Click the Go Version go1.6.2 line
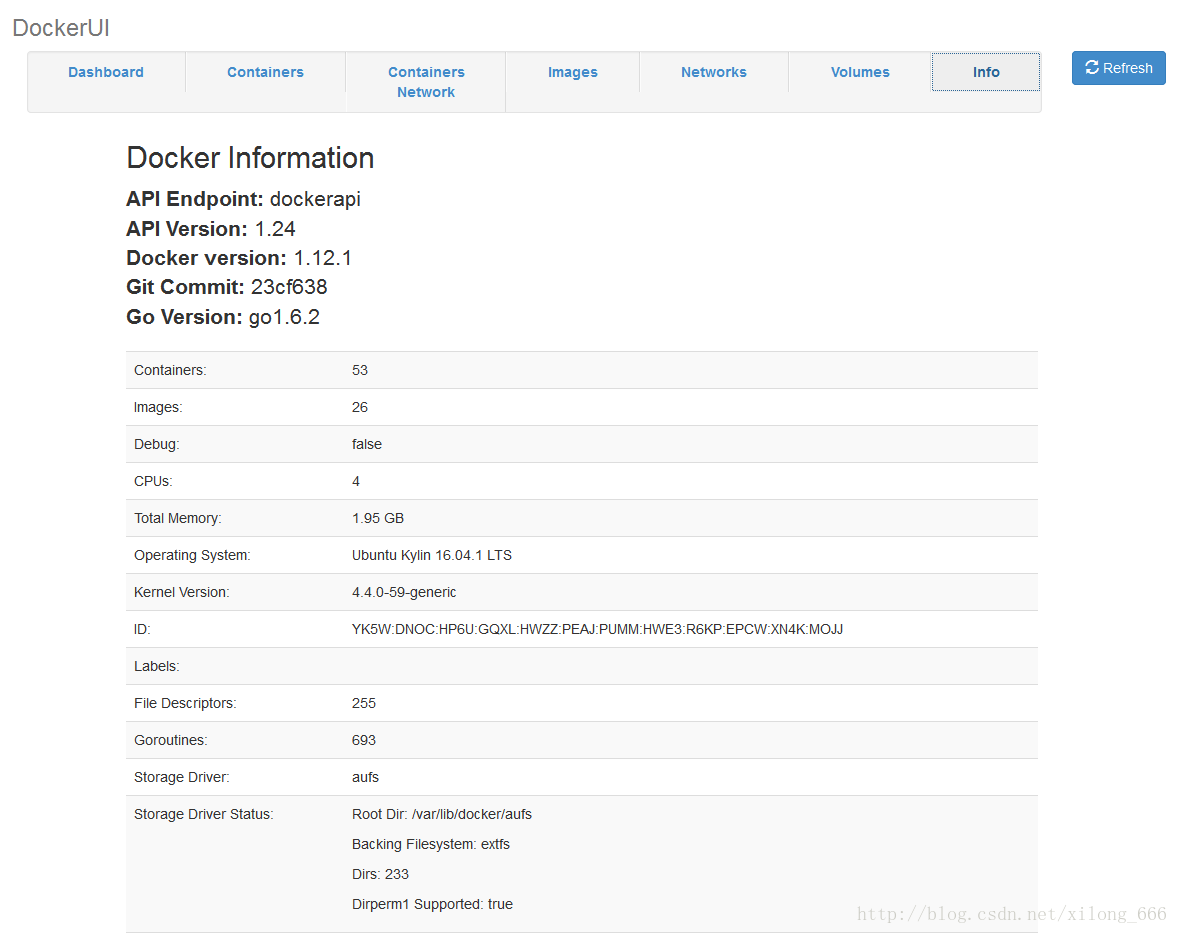This screenshot has height=934, width=1178. 223,317
